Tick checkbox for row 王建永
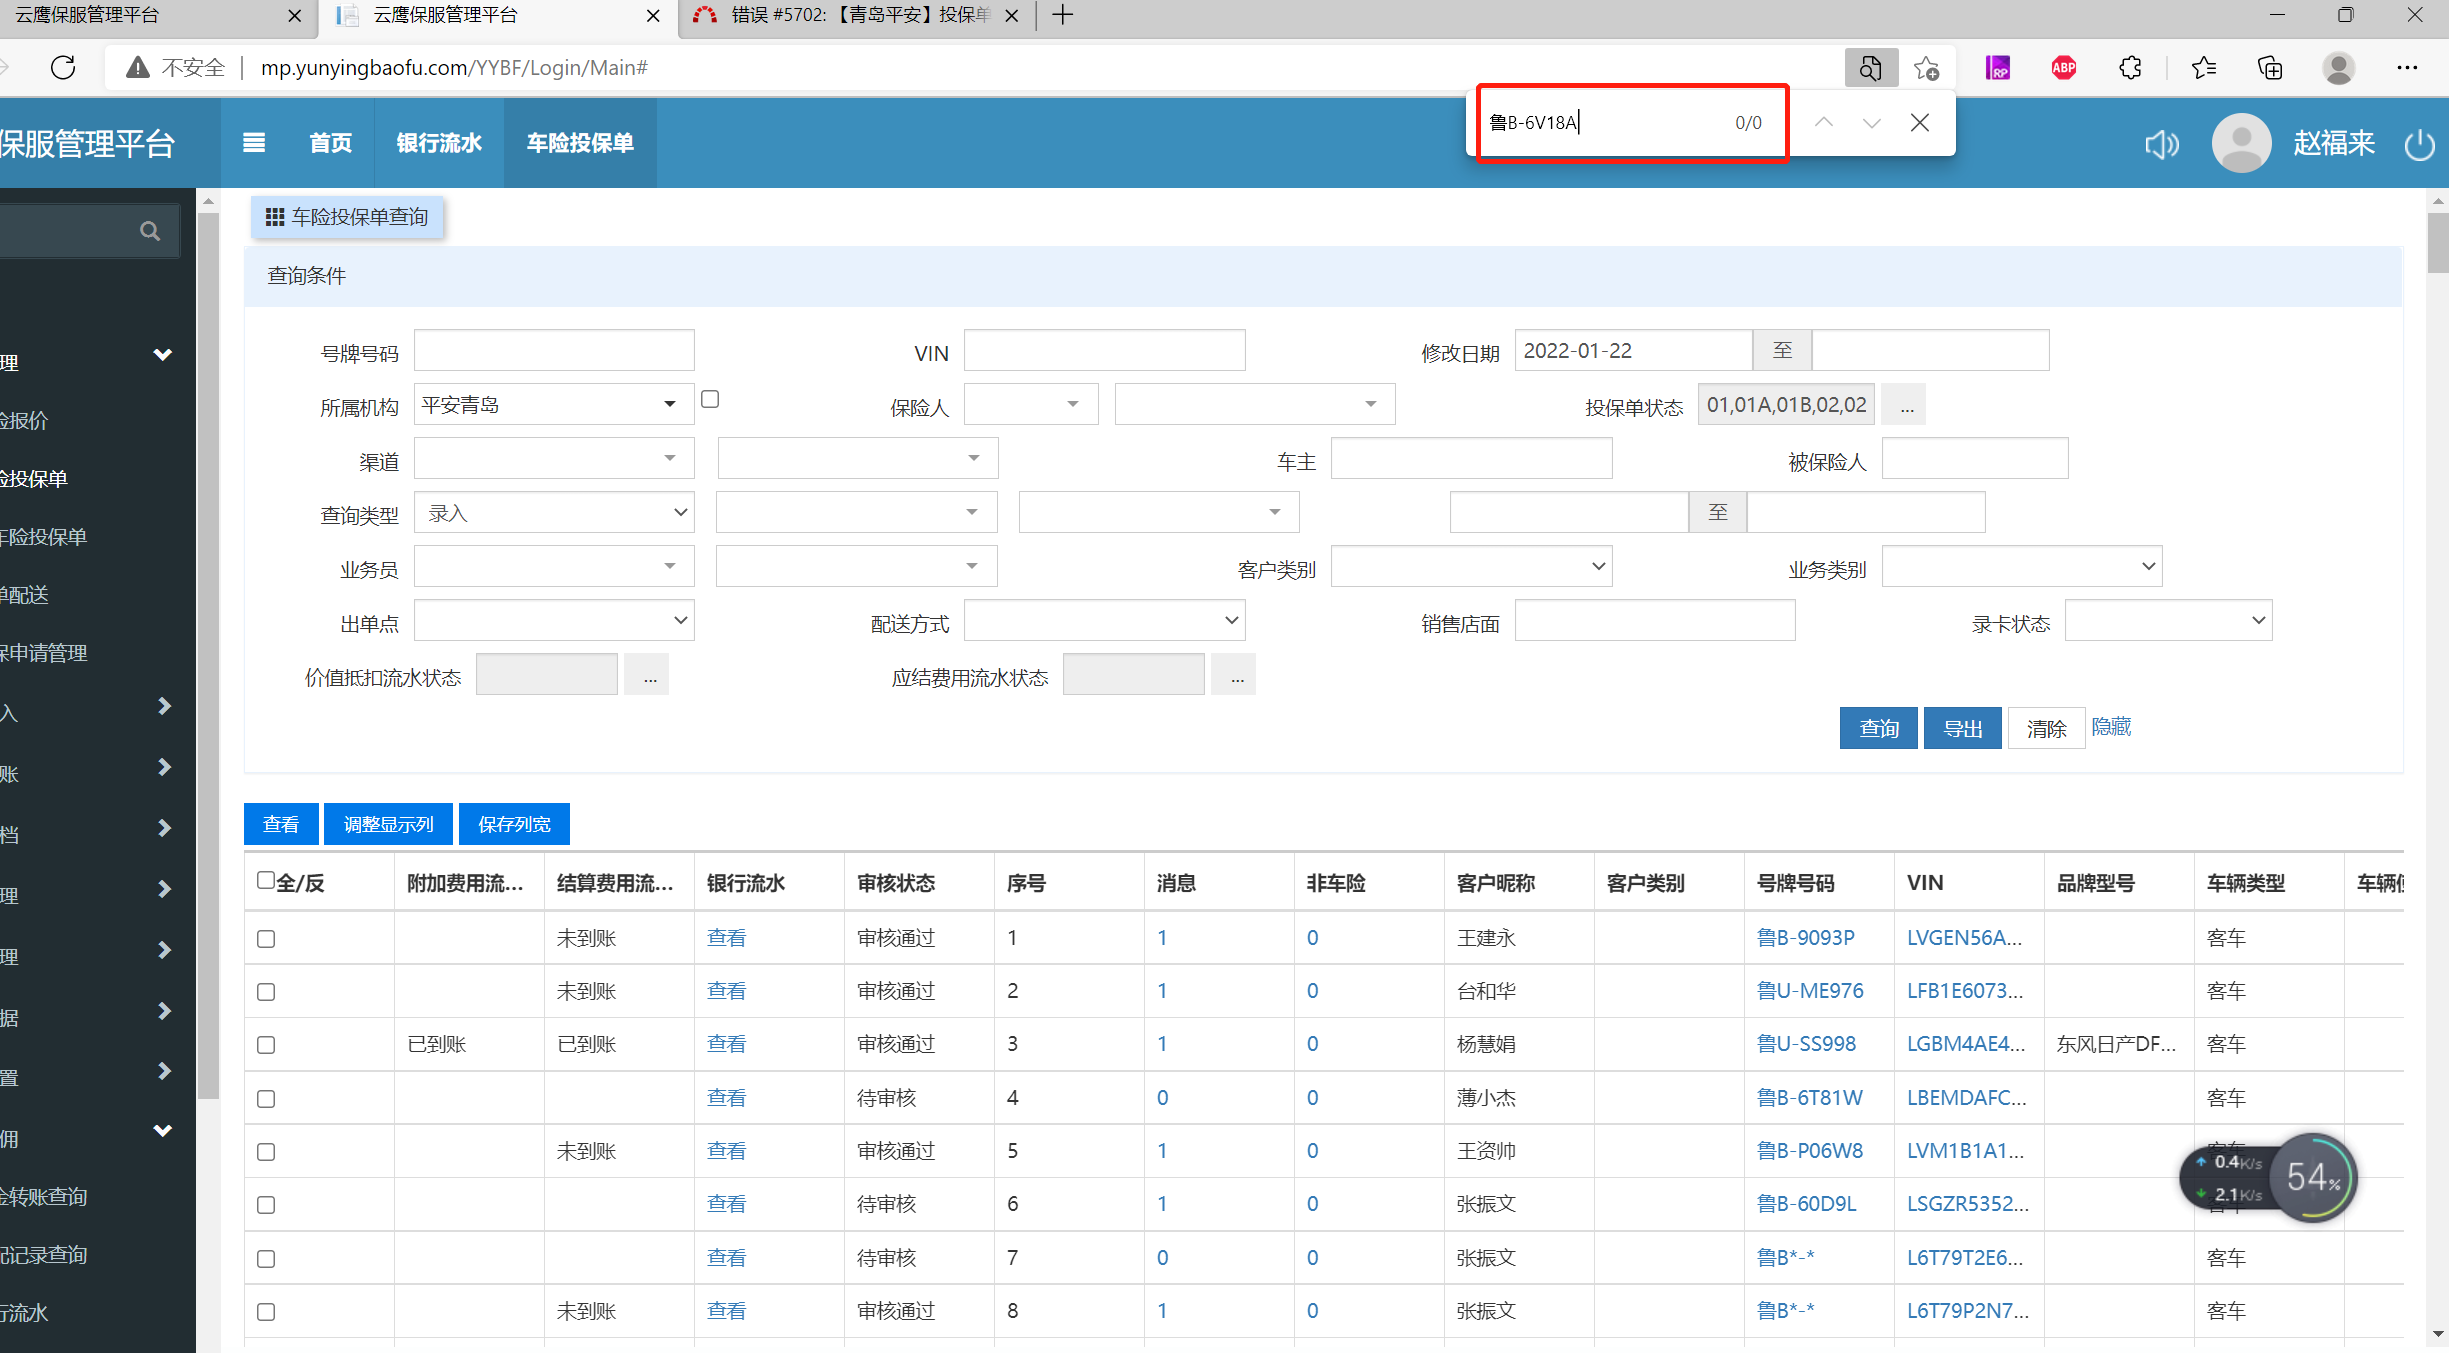2449x1353 pixels. (x=266, y=938)
